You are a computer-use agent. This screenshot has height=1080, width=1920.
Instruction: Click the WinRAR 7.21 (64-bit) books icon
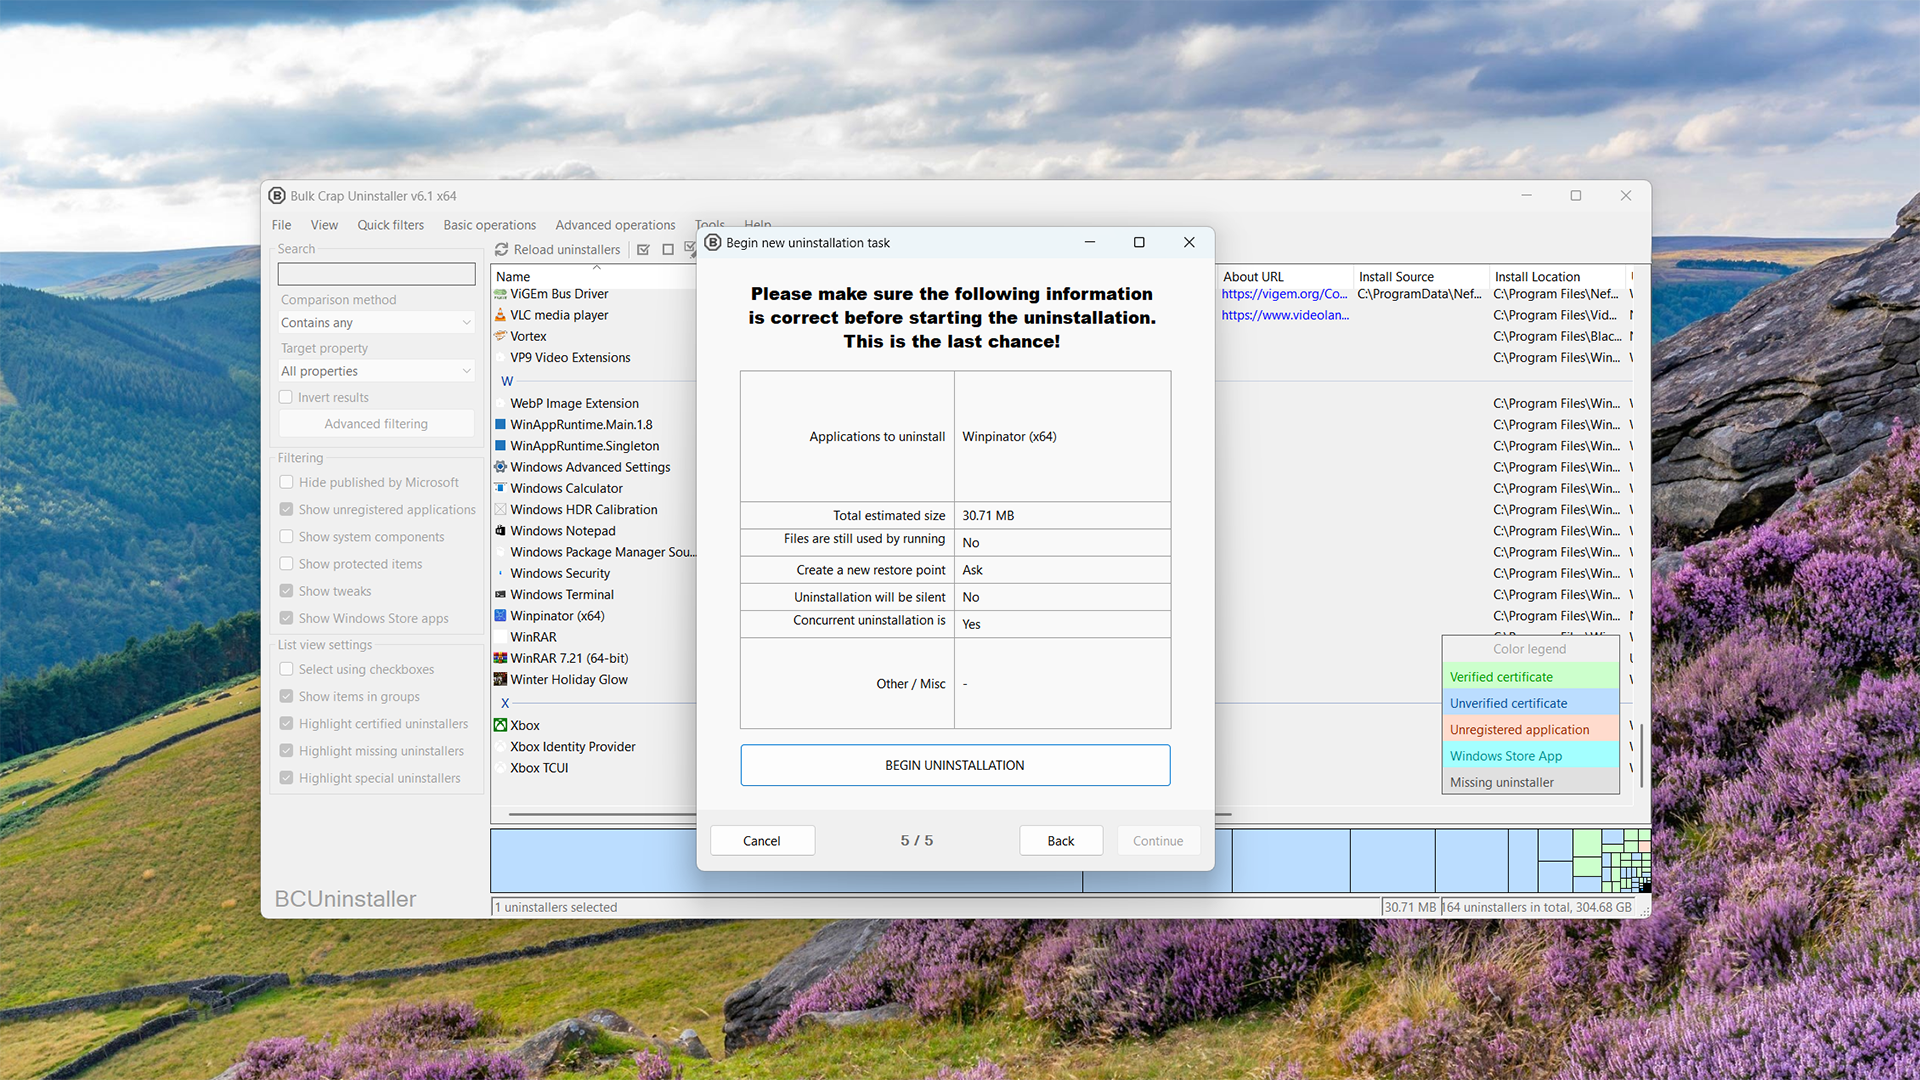tap(500, 658)
